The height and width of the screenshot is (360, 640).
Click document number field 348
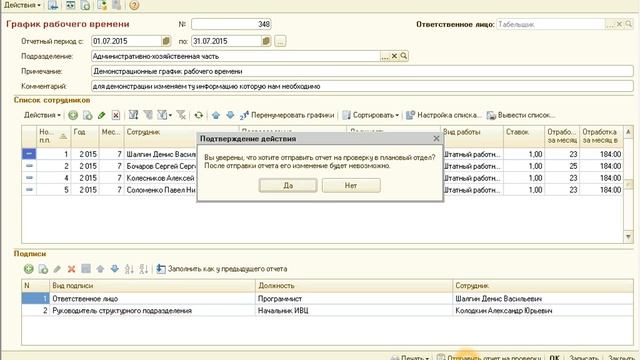point(231,24)
